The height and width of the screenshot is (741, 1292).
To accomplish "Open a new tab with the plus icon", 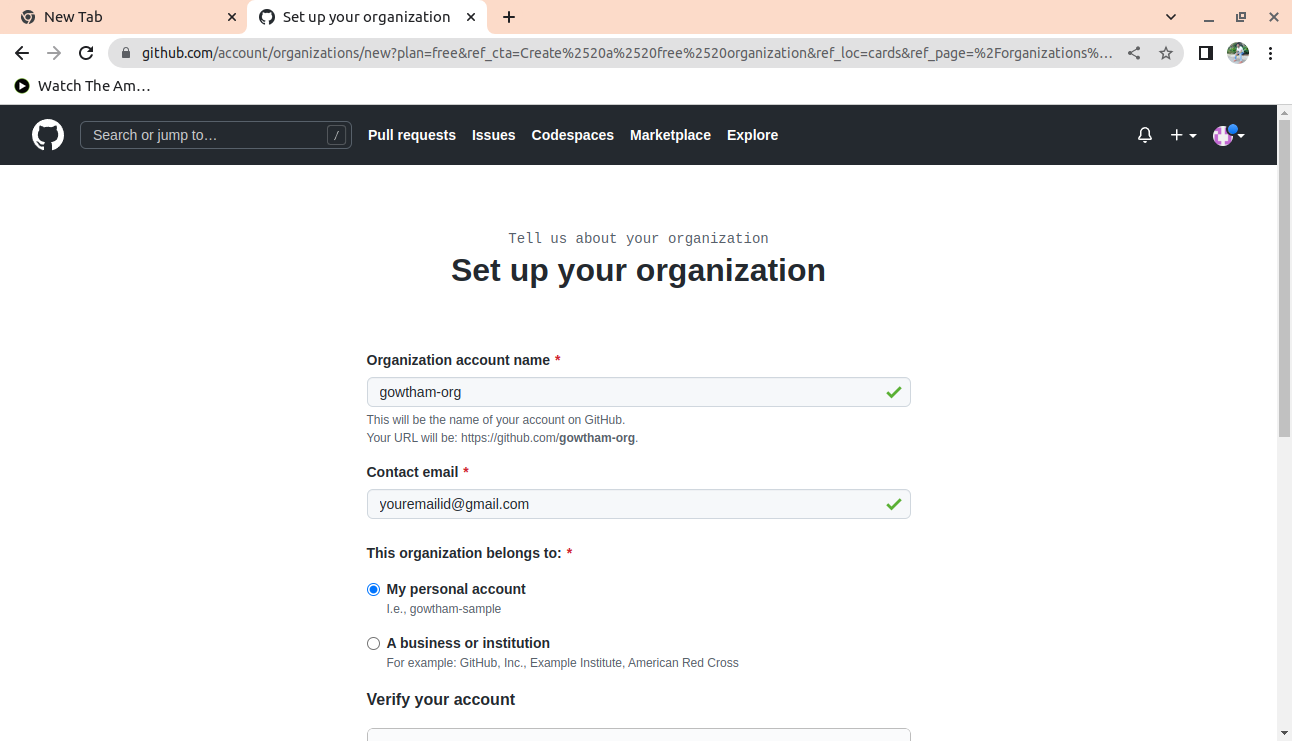I will [x=509, y=17].
